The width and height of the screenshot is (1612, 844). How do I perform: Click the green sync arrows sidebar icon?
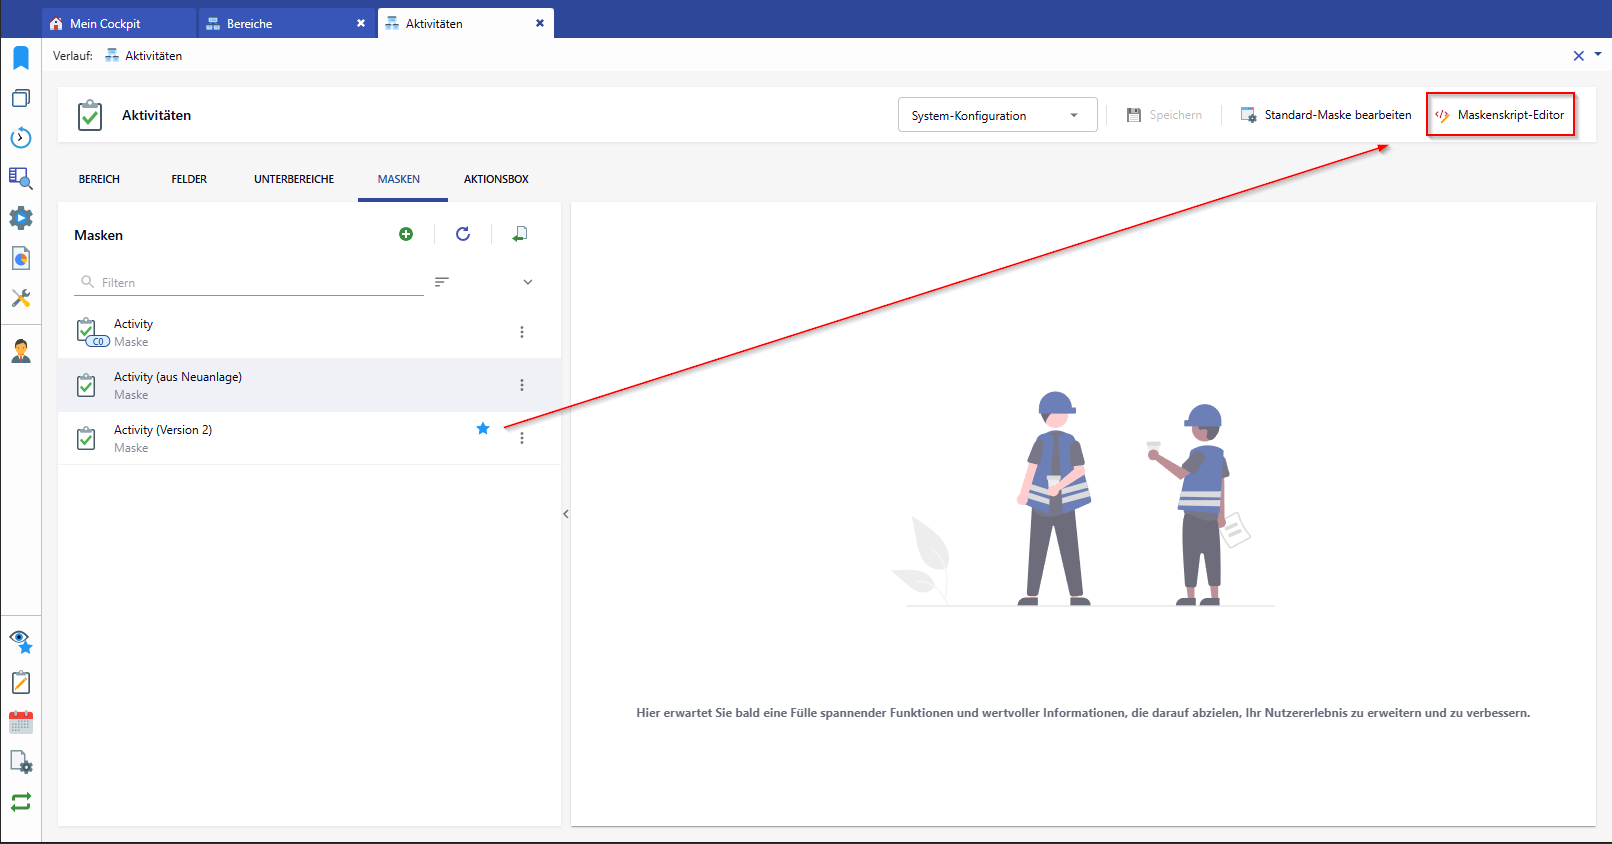tap(21, 802)
